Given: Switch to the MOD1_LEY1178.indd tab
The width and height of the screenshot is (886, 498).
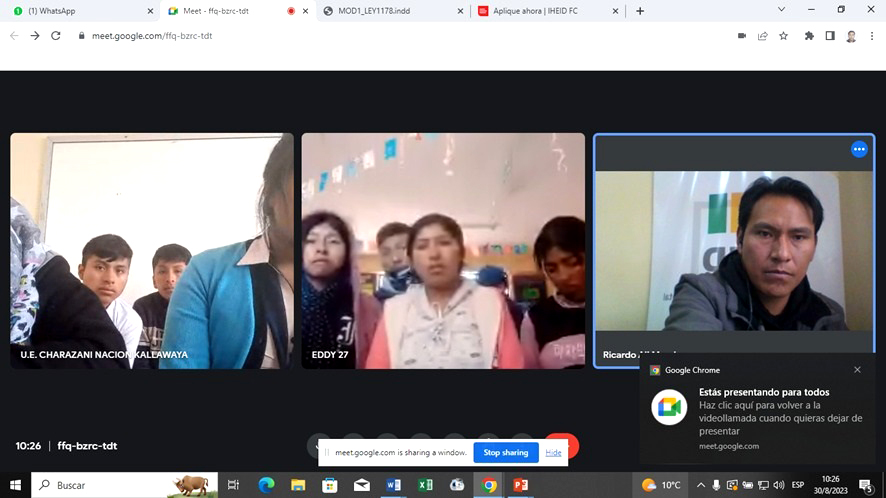Looking at the screenshot, I should (390, 11).
